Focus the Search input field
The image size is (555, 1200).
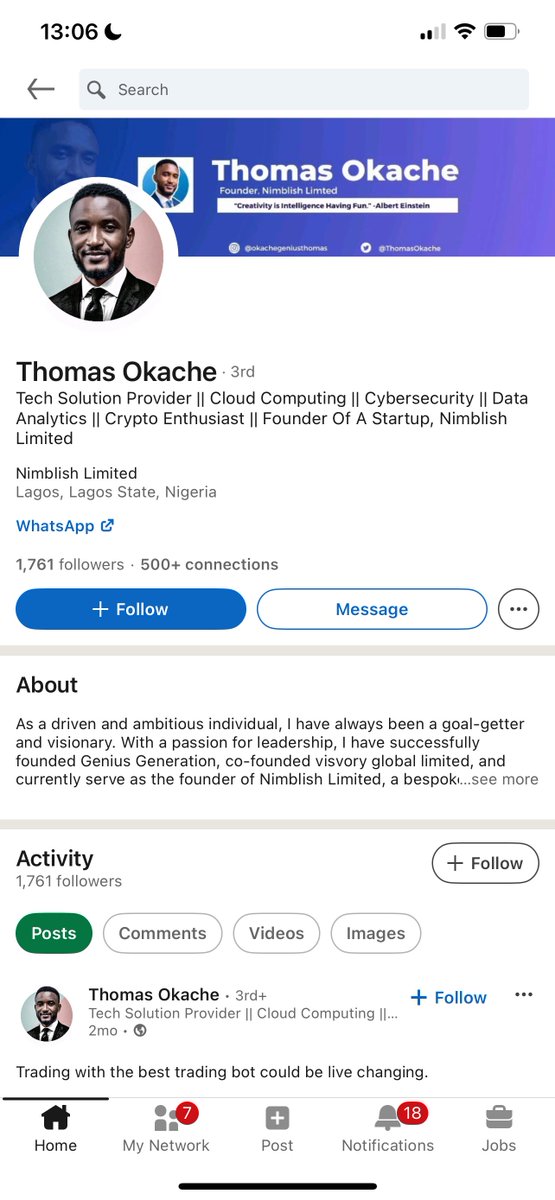[x=304, y=89]
